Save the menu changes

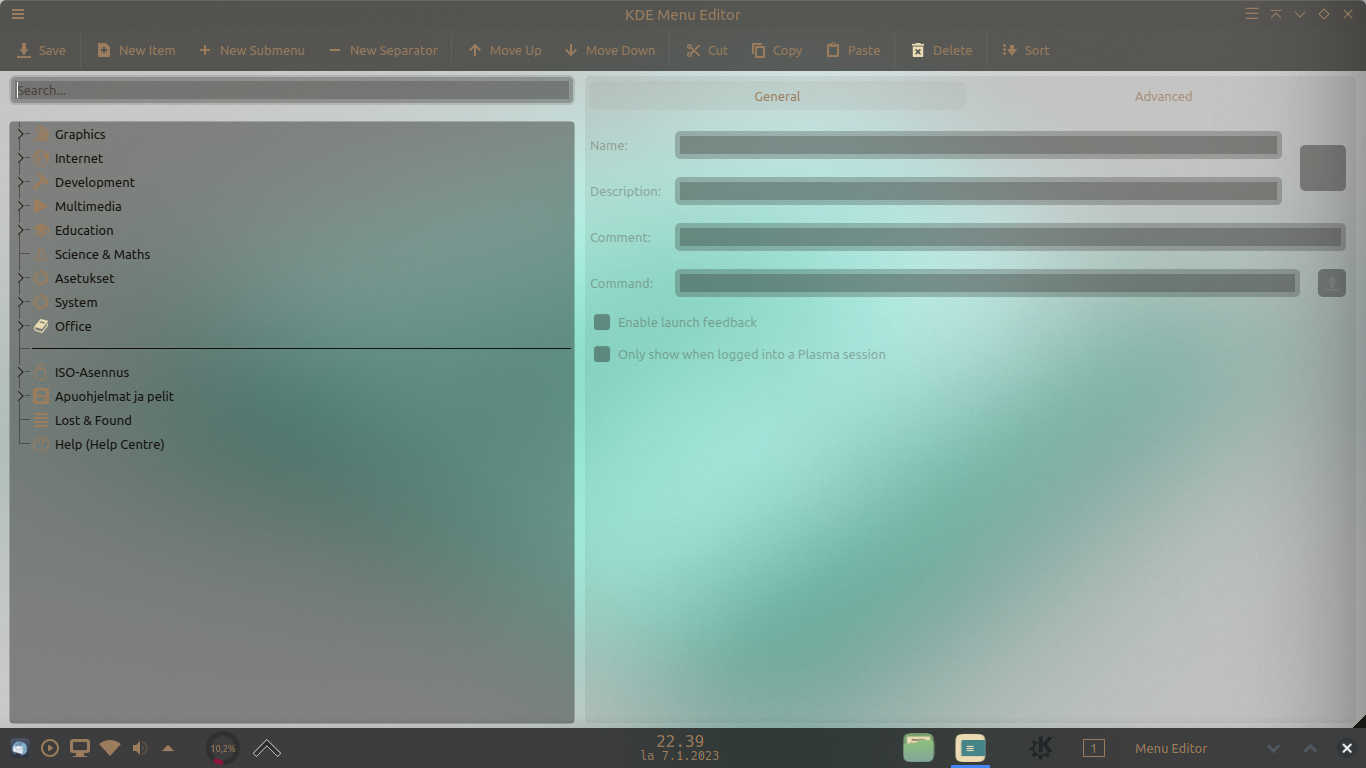(41, 50)
